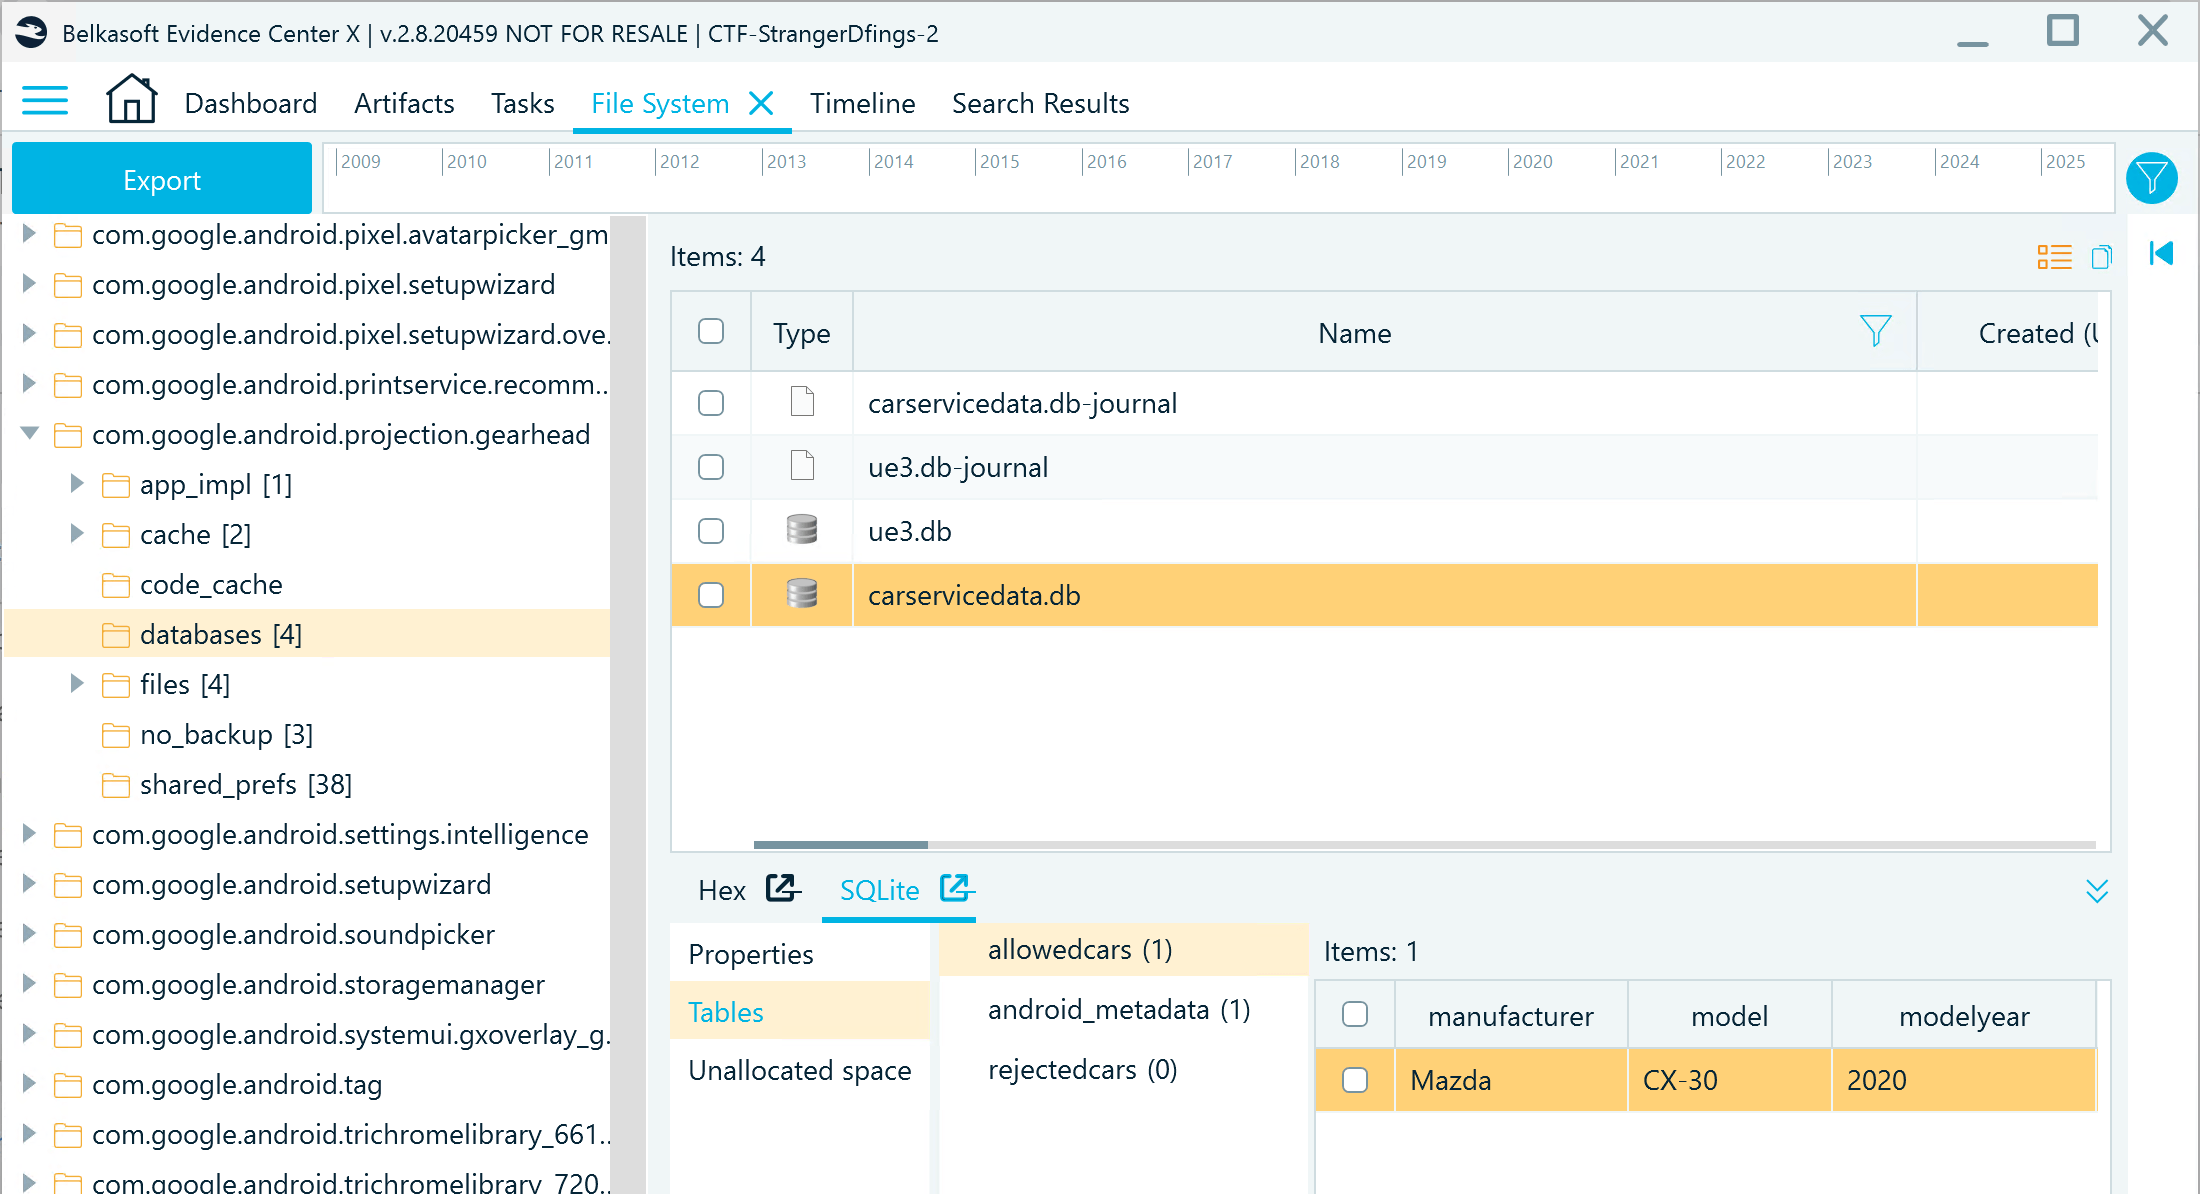The width and height of the screenshot is (2200, 1194).
Task: Click the Export button
Action: pyautogui.click(x=162, y=179)
